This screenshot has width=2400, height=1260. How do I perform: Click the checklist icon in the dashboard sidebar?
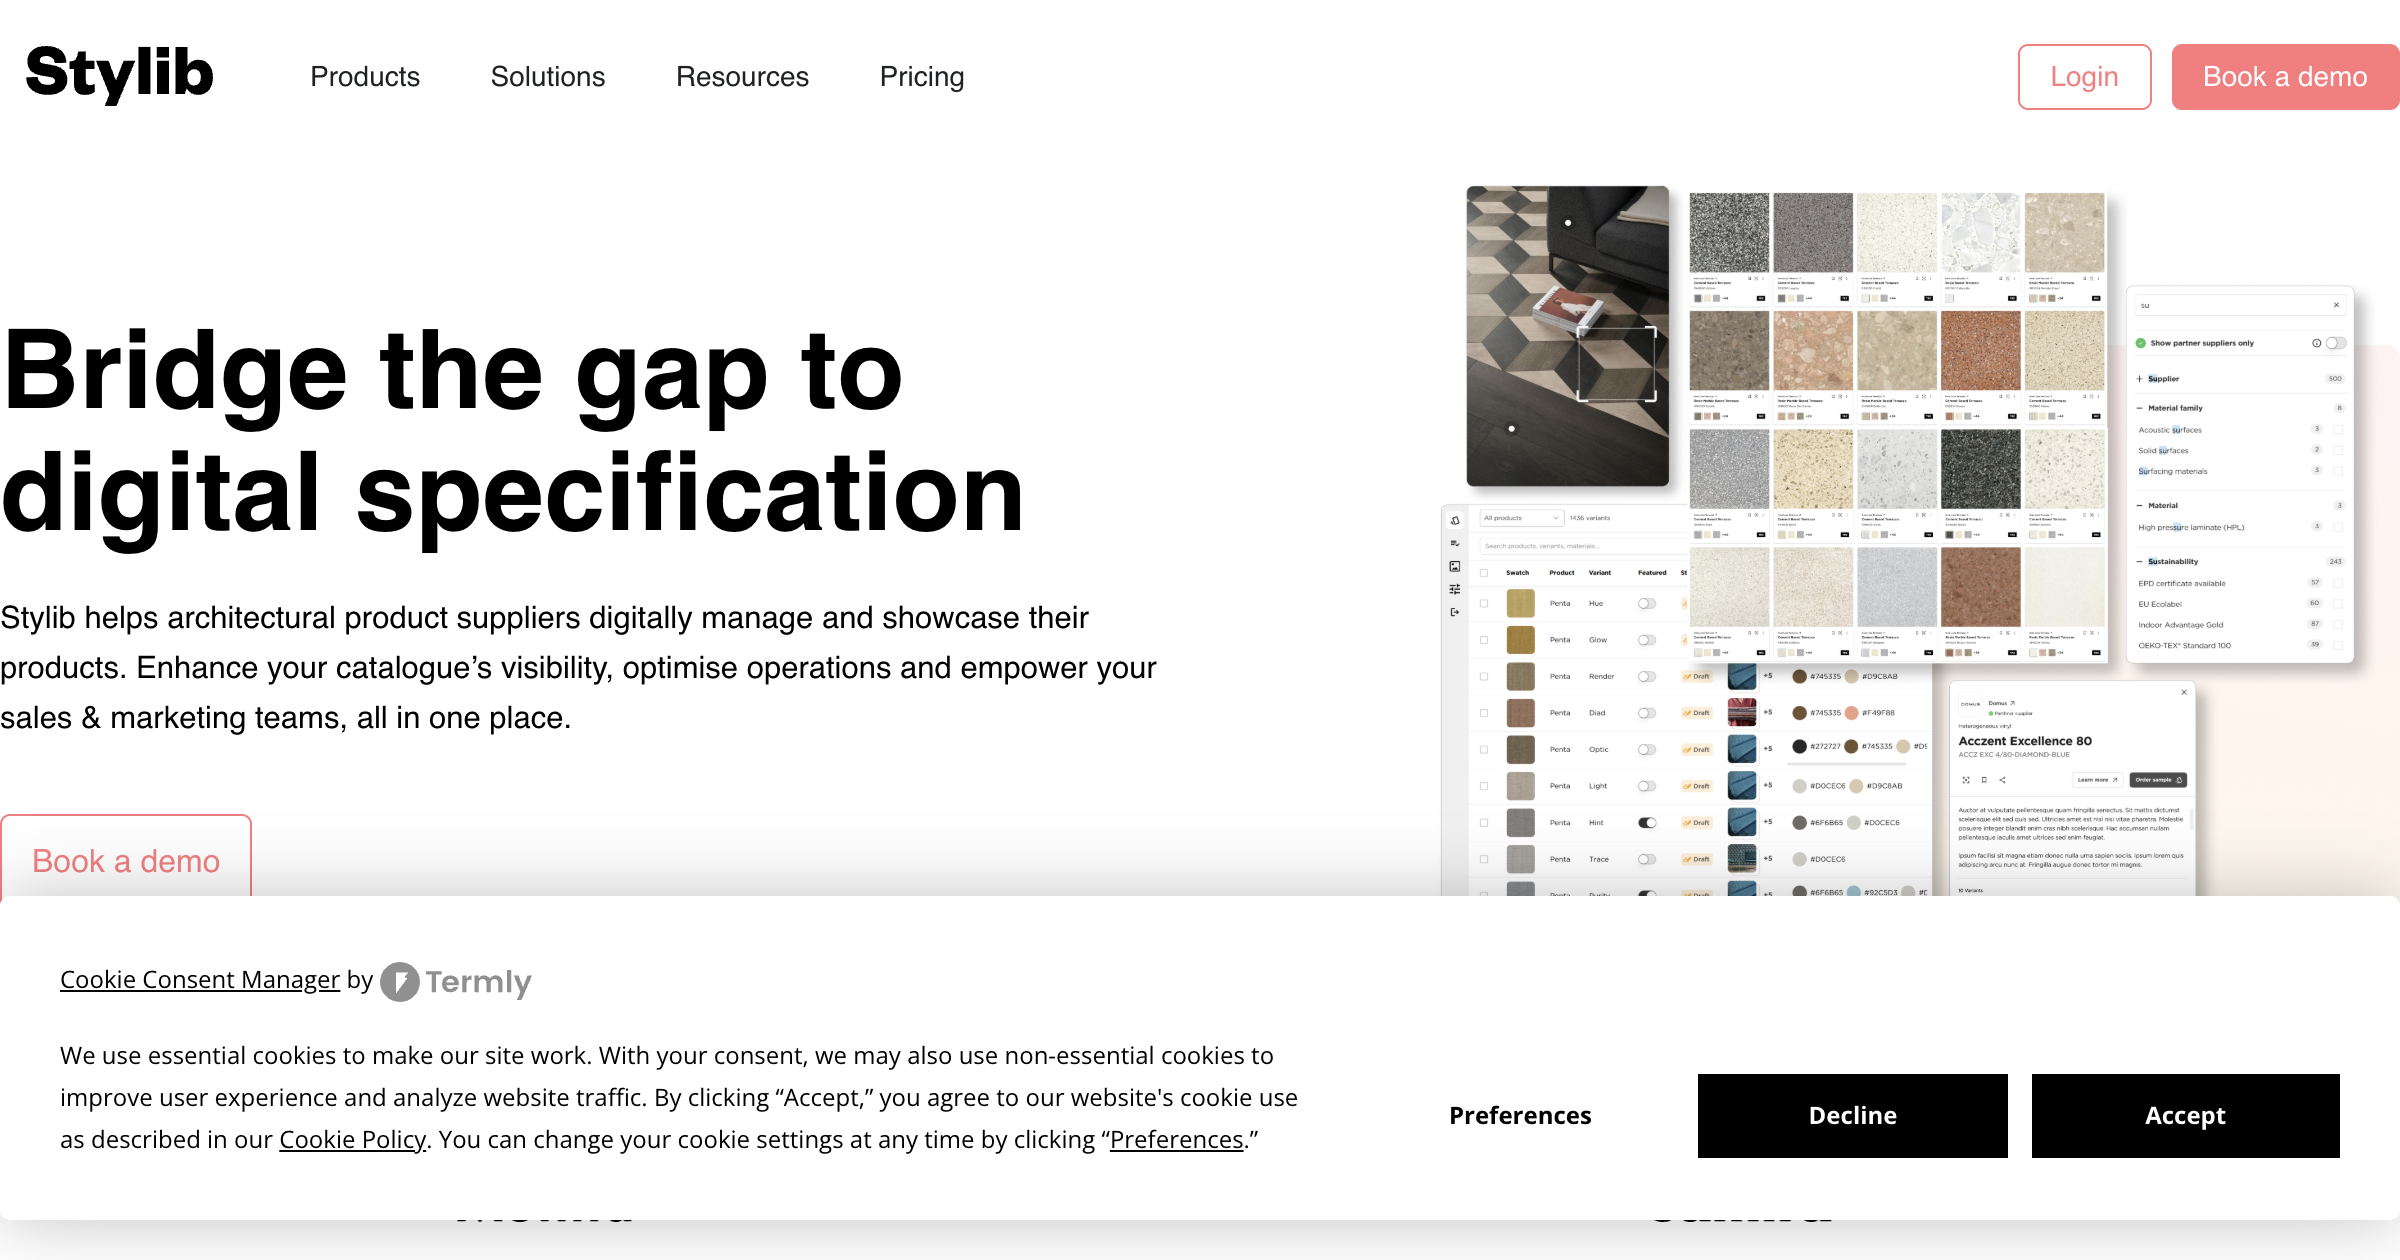(1455, 543)
